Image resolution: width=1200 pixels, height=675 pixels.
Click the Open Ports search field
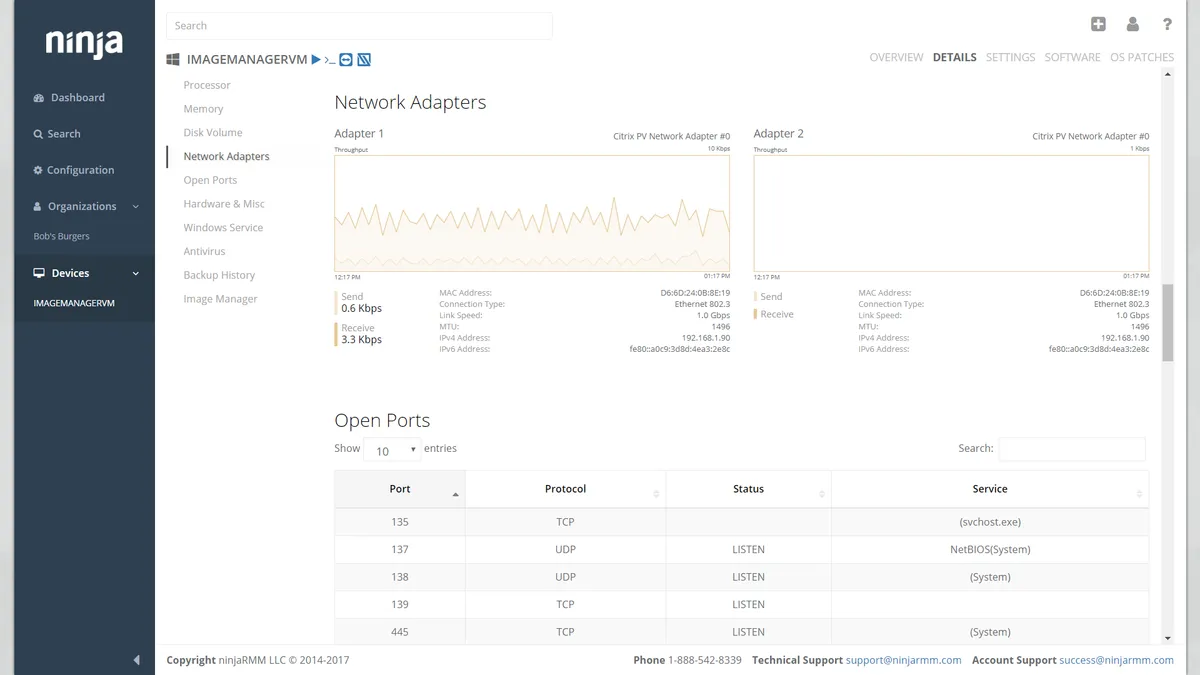click(1071, 449)
